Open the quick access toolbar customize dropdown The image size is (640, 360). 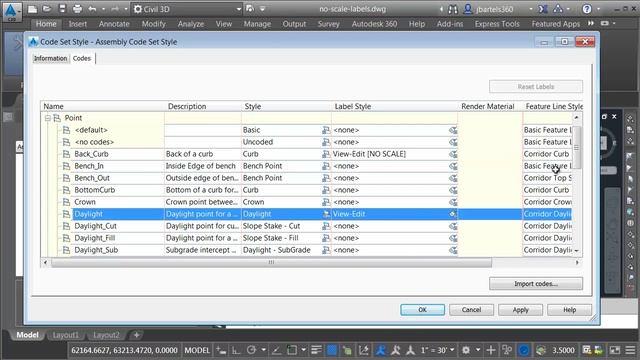(x=262, y=9)
